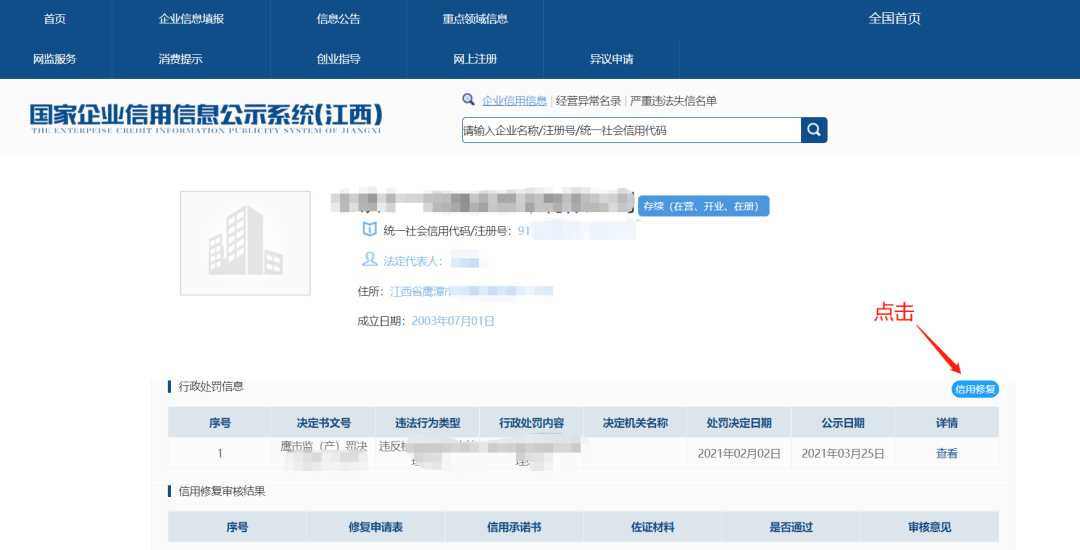
Task: Open the 消费提示 menu item
Action: [x=180, y=59]
